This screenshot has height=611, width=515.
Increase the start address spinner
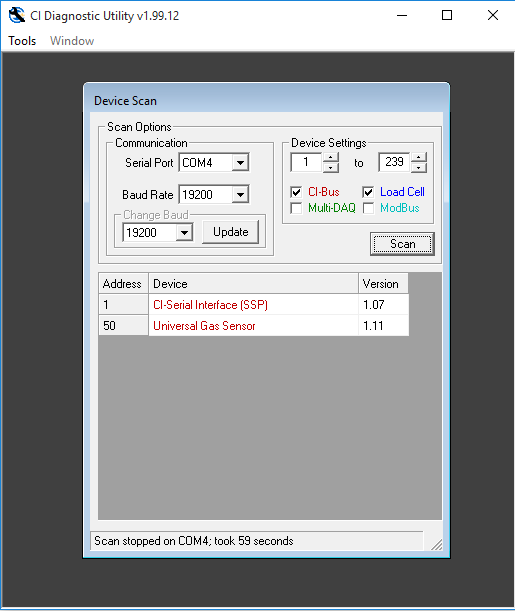click(x=330, y=157)
